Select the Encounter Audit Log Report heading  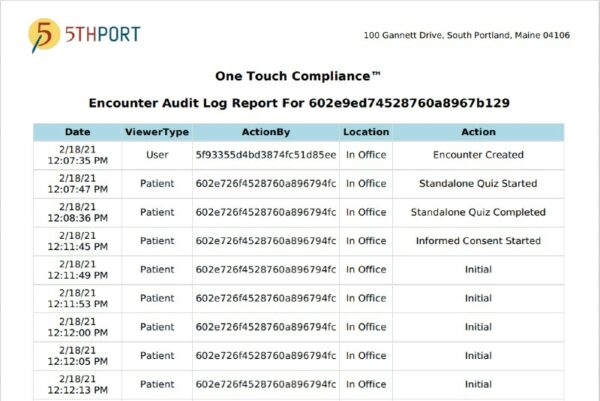pos(299,103)
